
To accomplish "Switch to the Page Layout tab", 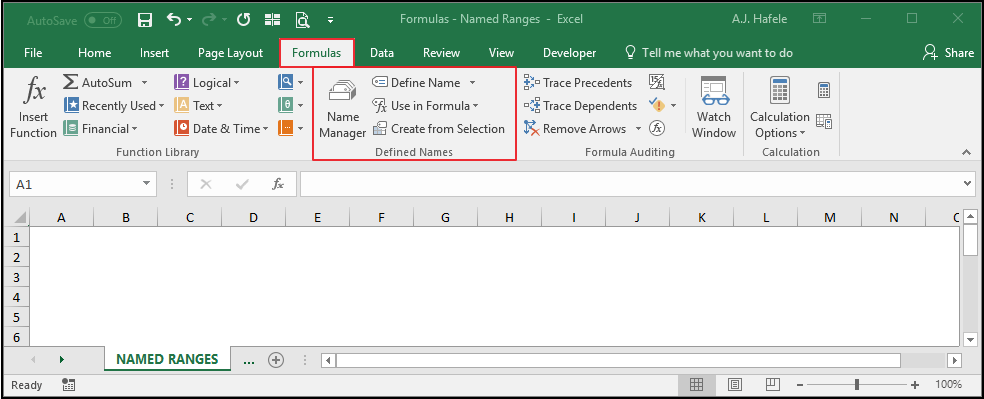I will [x=230, y=53].
